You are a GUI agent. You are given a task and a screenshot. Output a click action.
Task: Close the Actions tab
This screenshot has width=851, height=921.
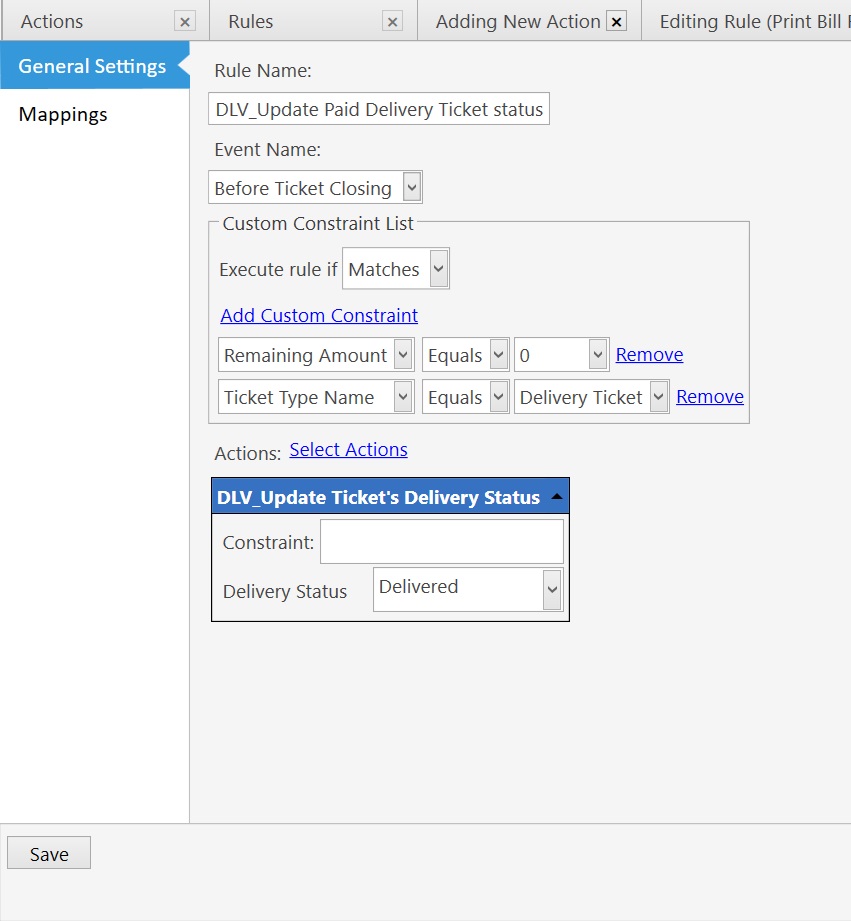[183, 20]
